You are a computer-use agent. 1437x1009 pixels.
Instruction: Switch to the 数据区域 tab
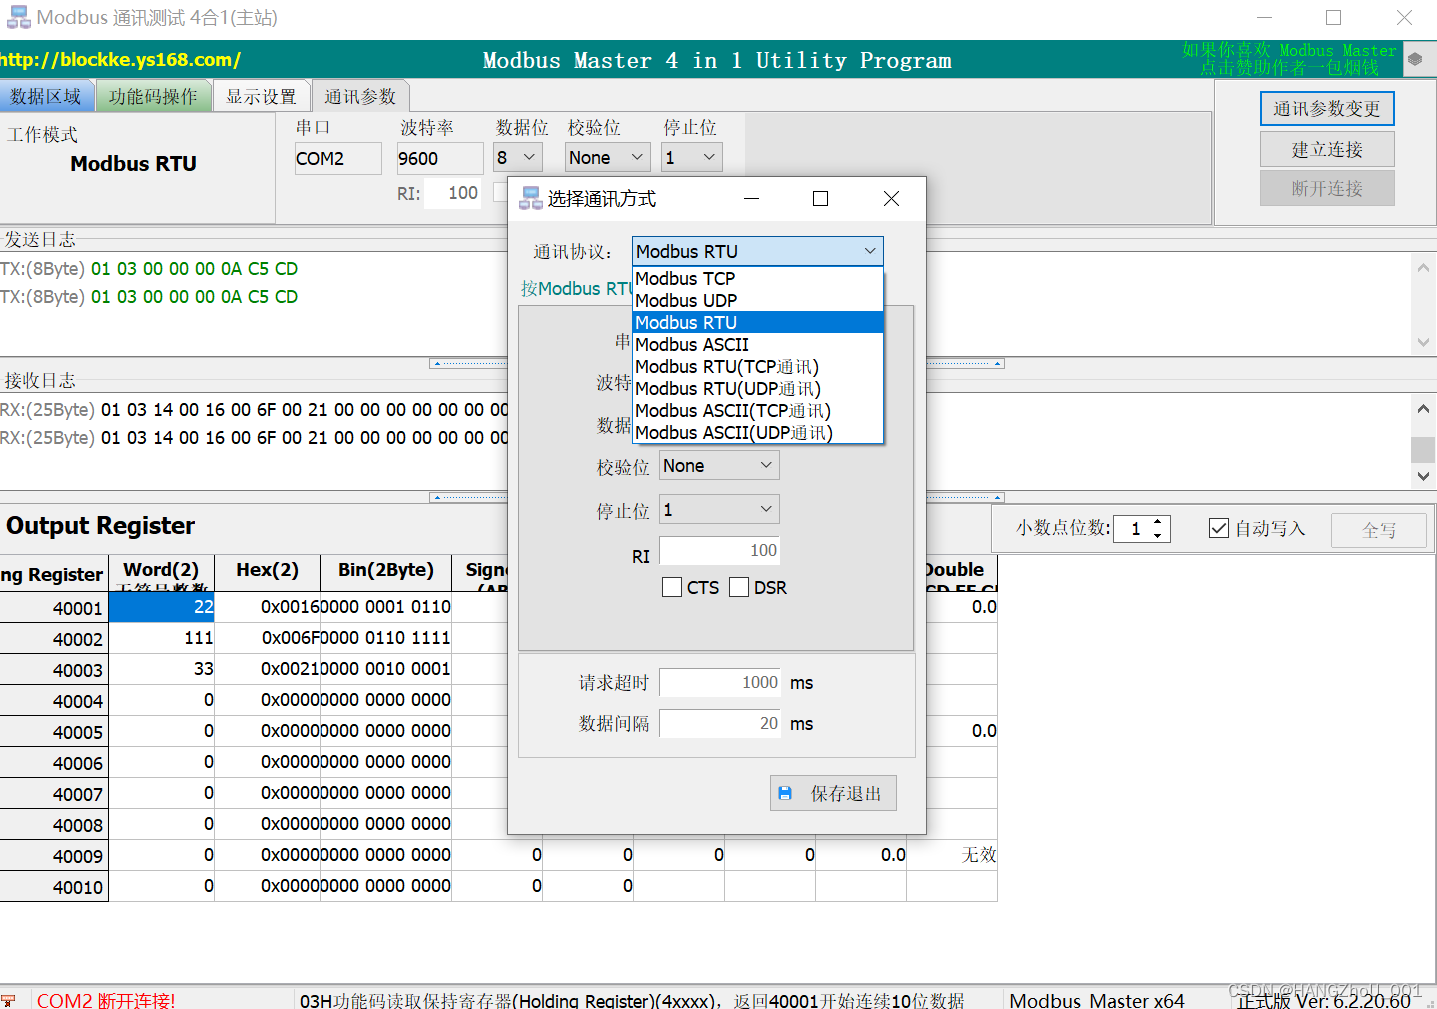click(47, 95)
